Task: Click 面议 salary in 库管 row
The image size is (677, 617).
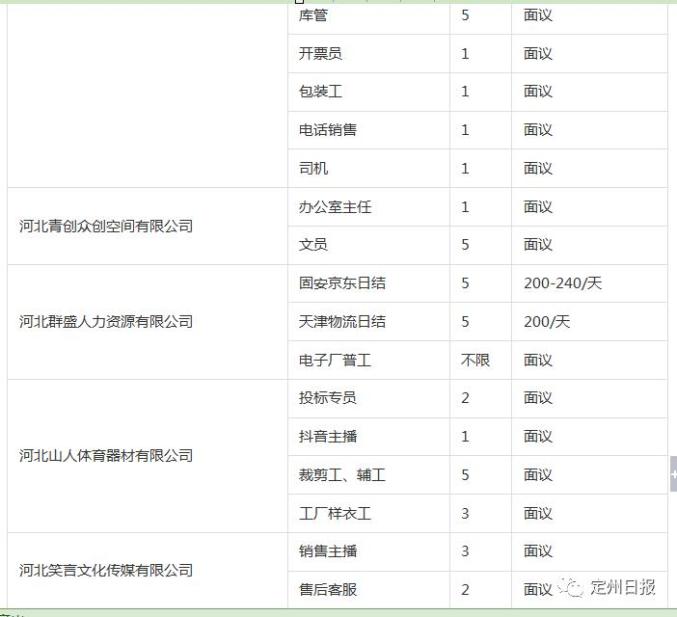Action: point(538,16)
